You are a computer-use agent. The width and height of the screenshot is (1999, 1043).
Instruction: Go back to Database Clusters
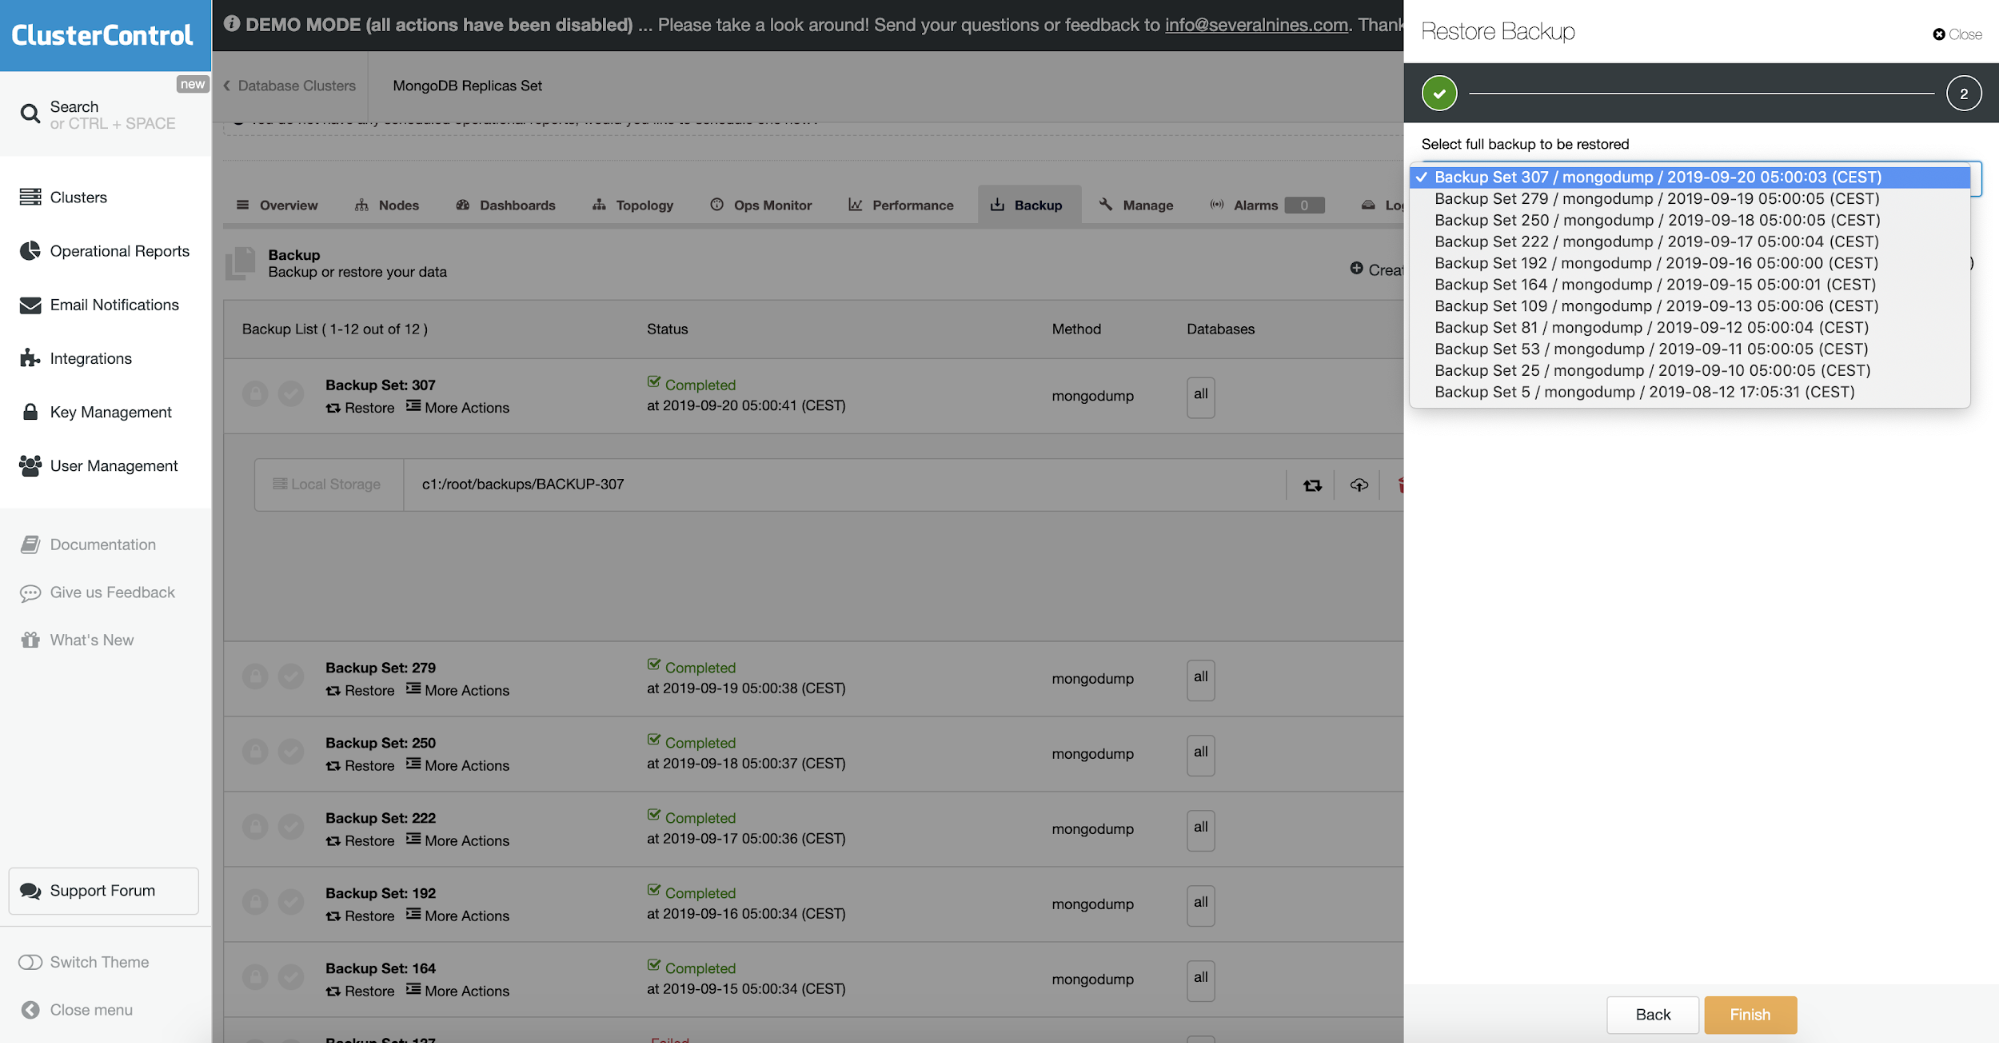coord(290,86)
